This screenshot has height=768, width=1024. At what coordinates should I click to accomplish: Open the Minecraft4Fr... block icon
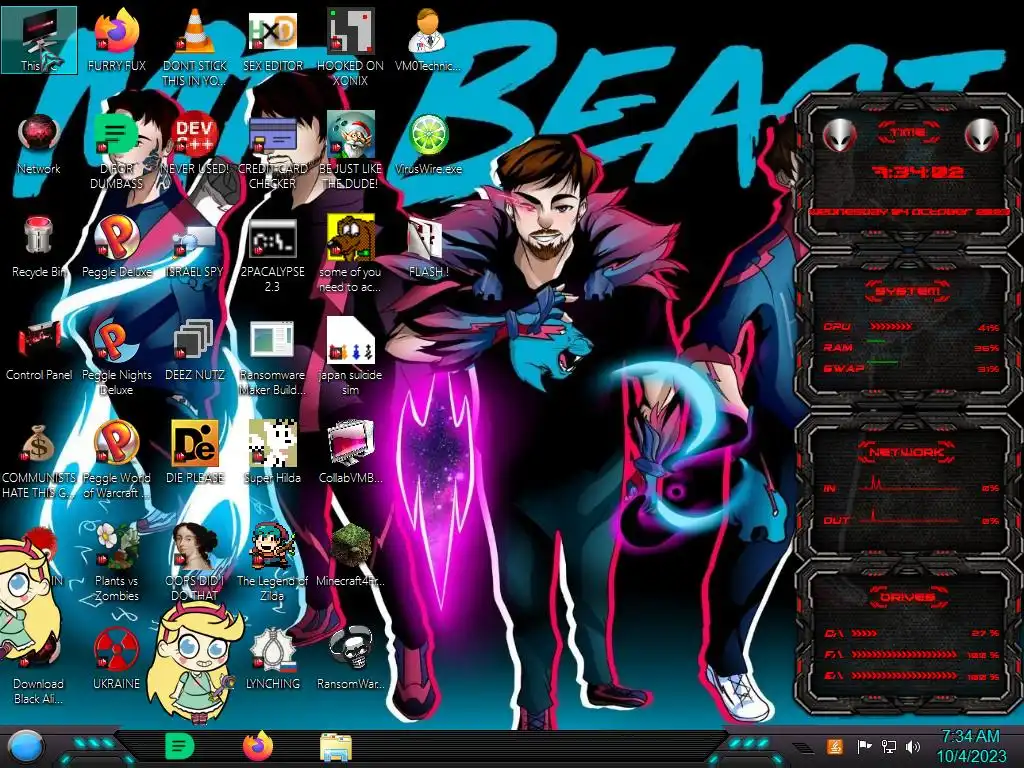pyautogui.click(x=351, y=556)
